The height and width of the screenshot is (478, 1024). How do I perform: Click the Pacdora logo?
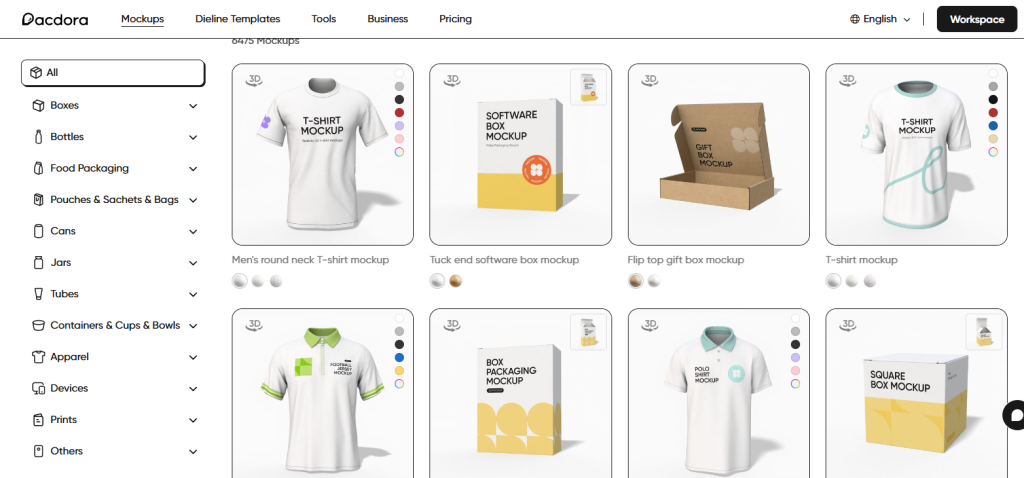(56, 19)
